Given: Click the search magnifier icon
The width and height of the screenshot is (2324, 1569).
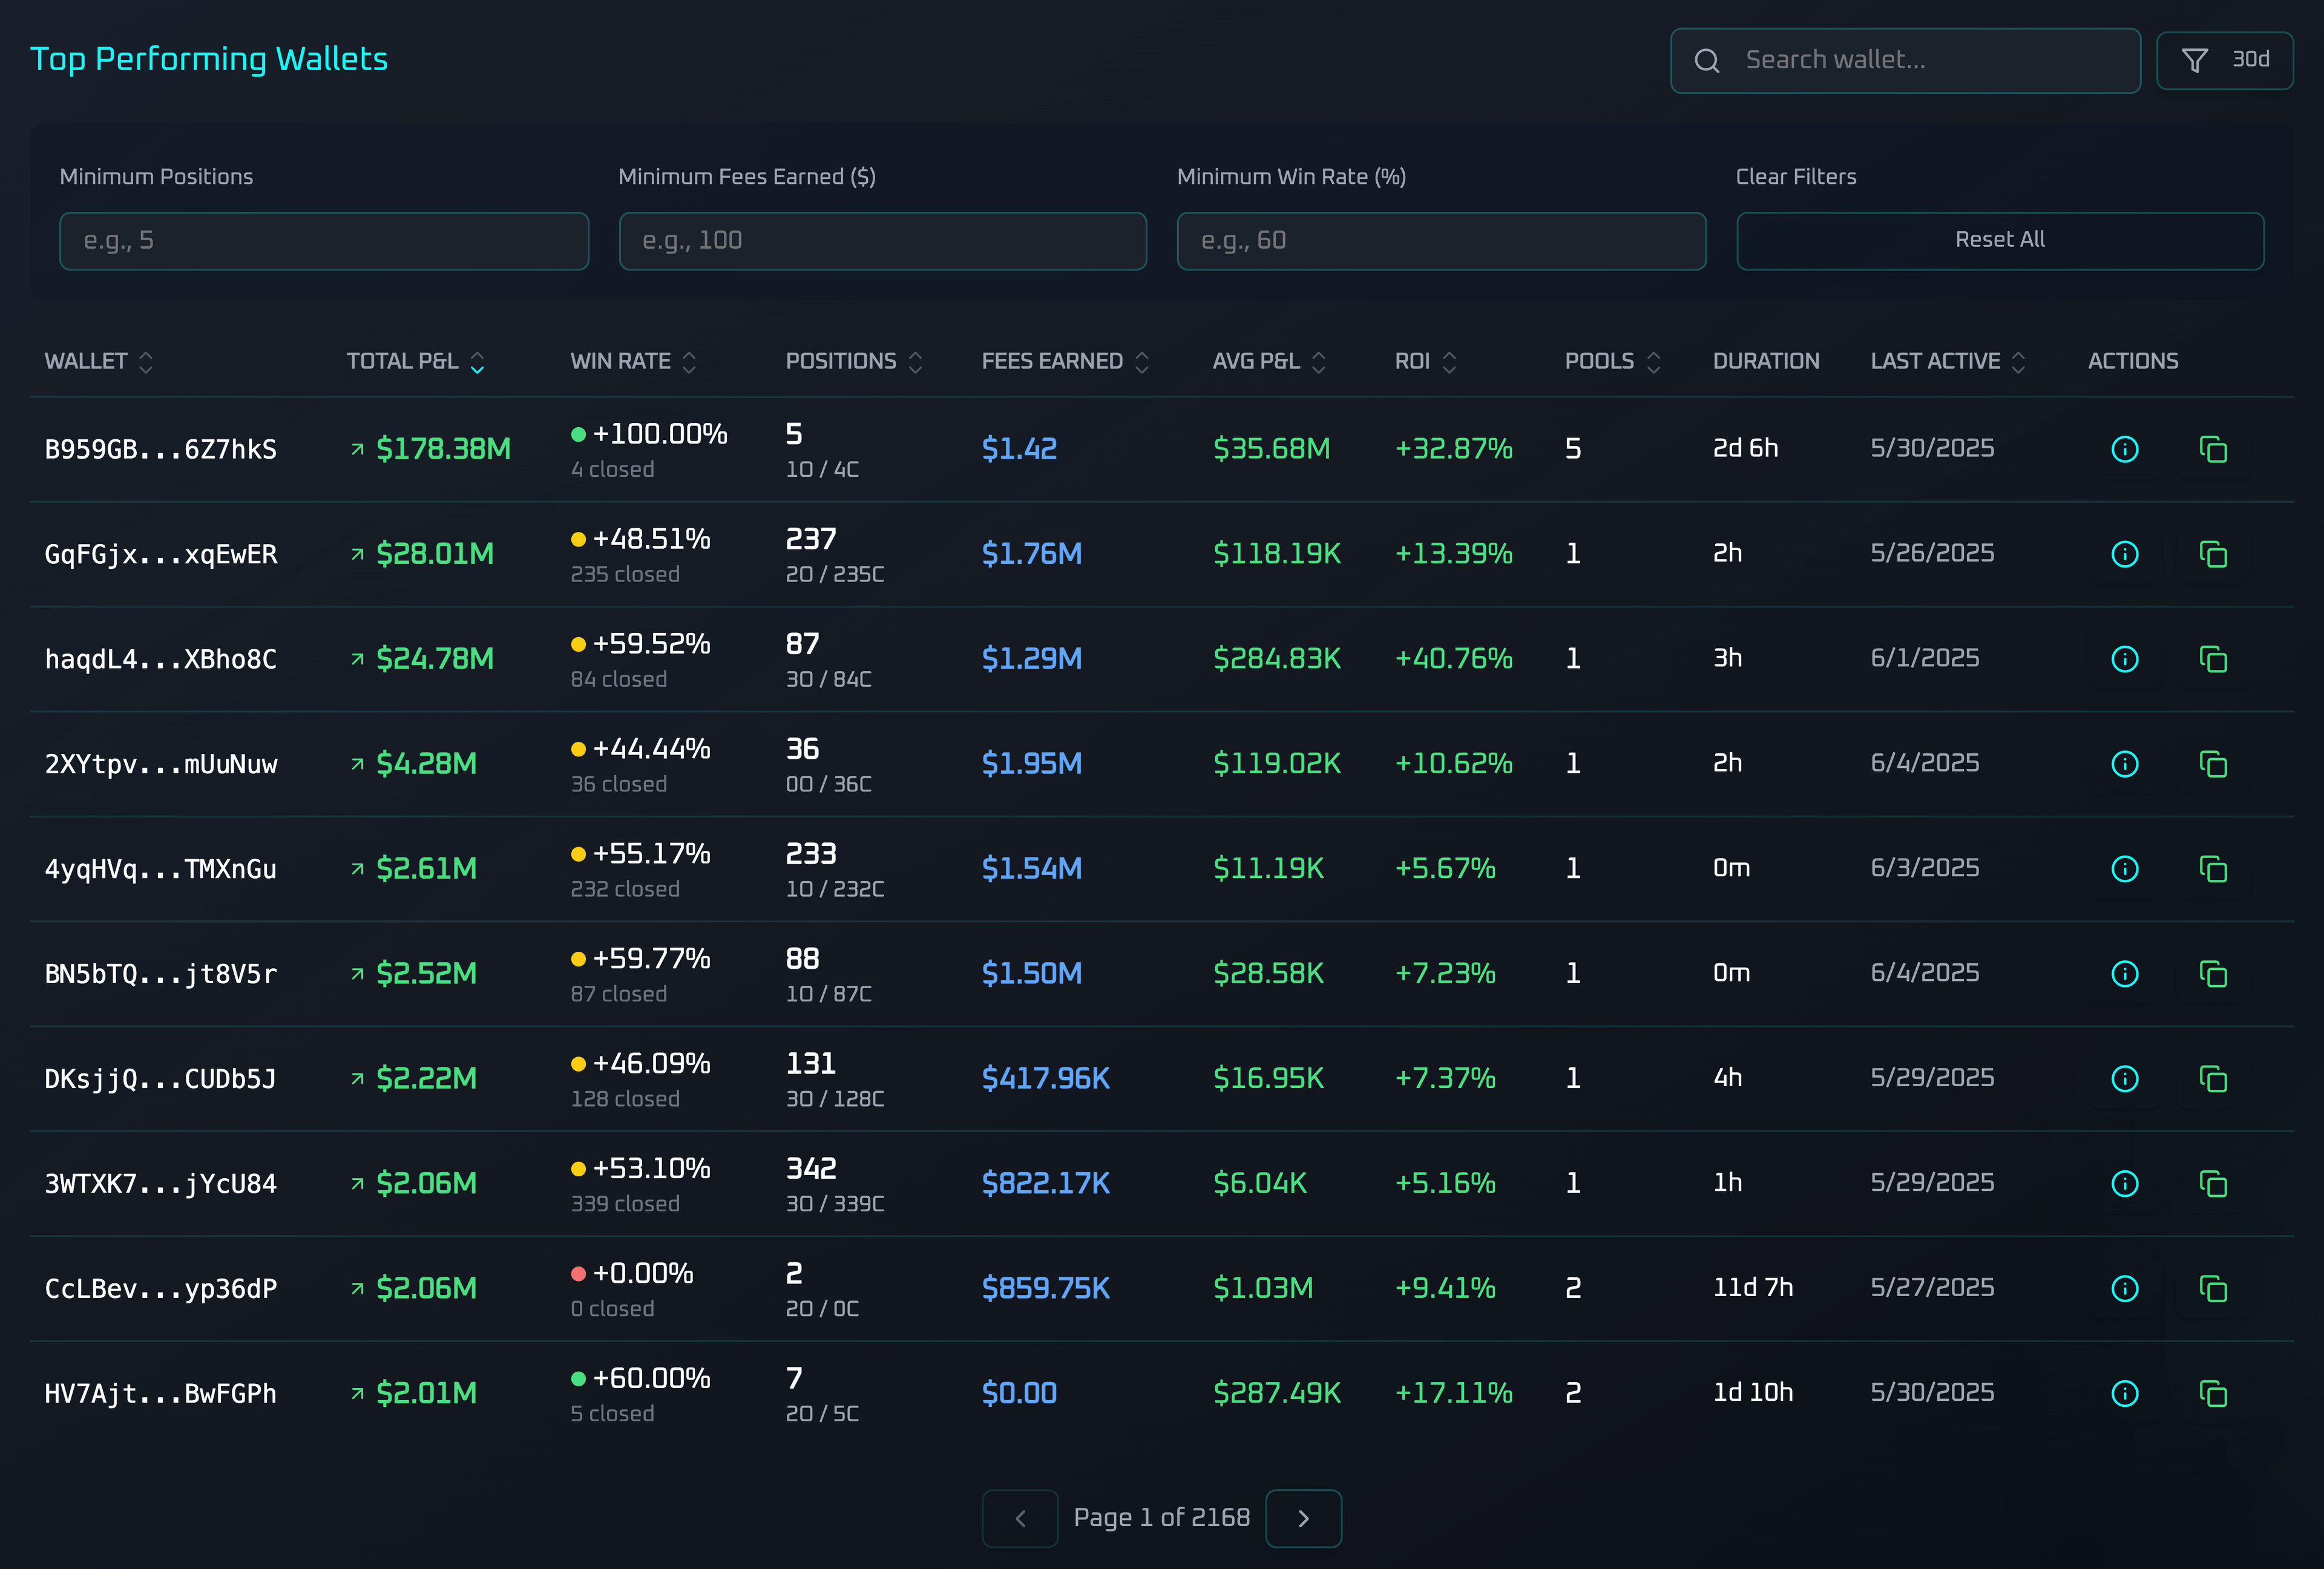Looking at the screenshot, I should (1707, 61).
